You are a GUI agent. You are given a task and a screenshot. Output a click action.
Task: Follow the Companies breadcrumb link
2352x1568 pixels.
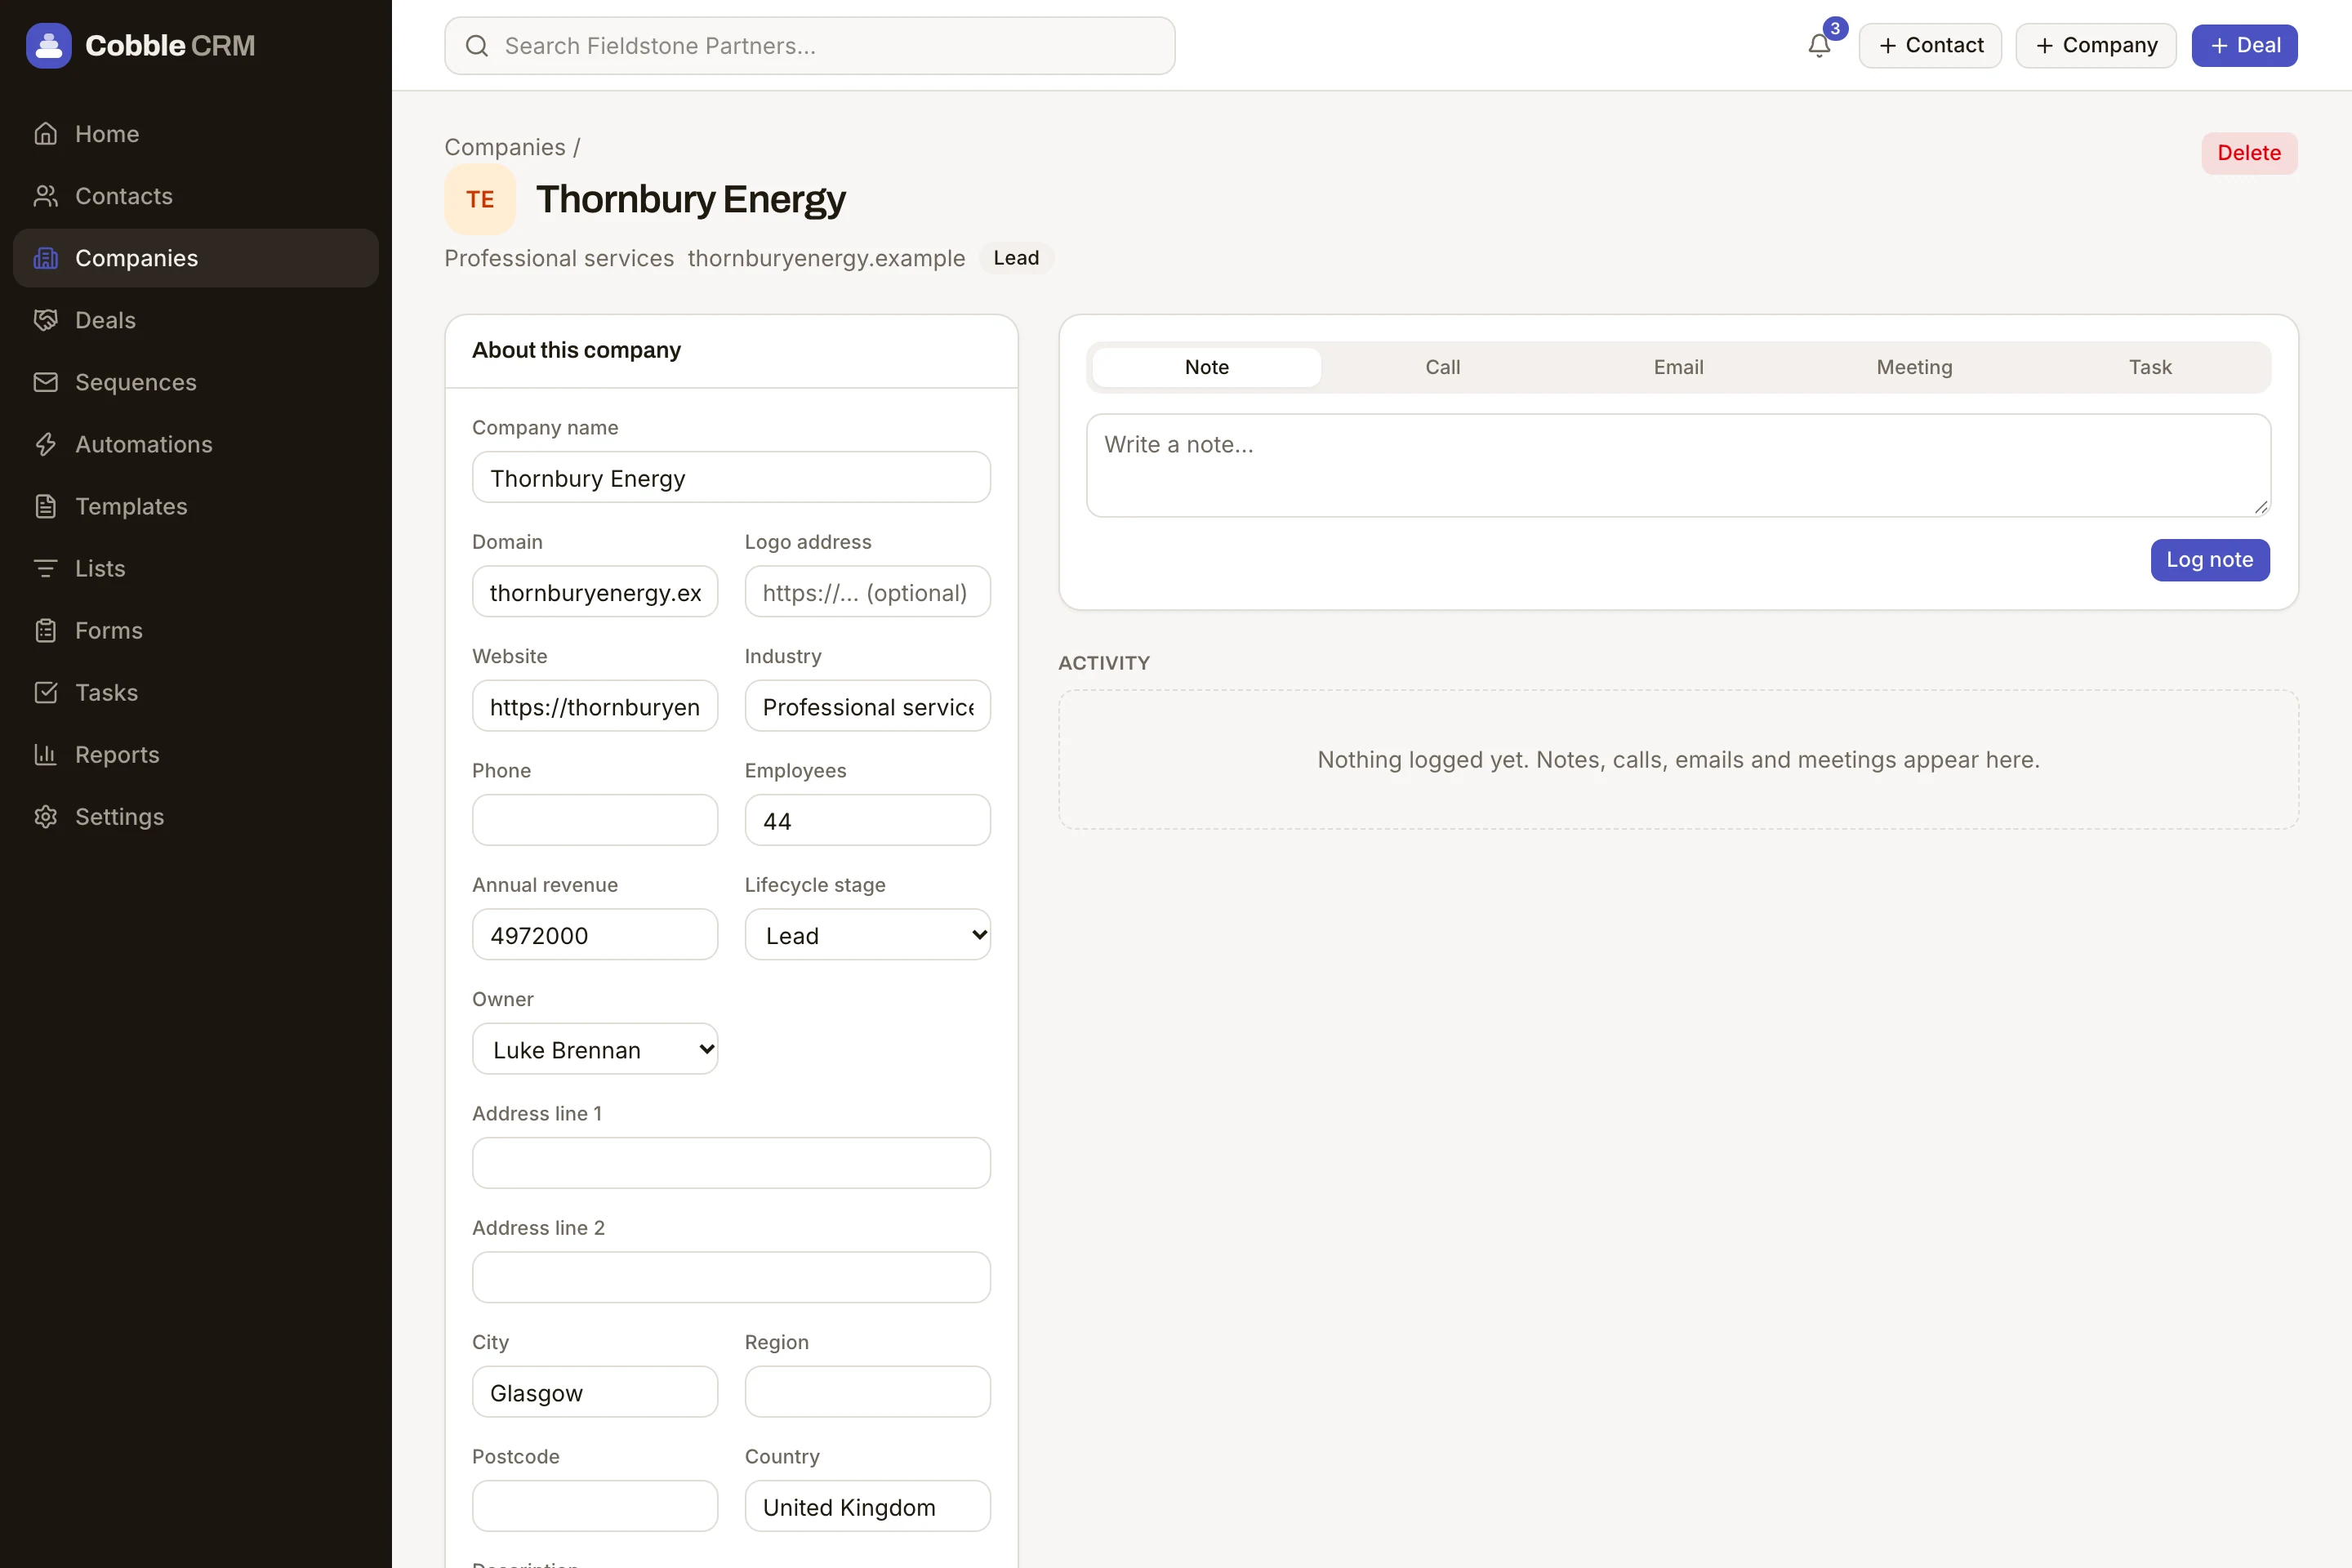point(505,147)
